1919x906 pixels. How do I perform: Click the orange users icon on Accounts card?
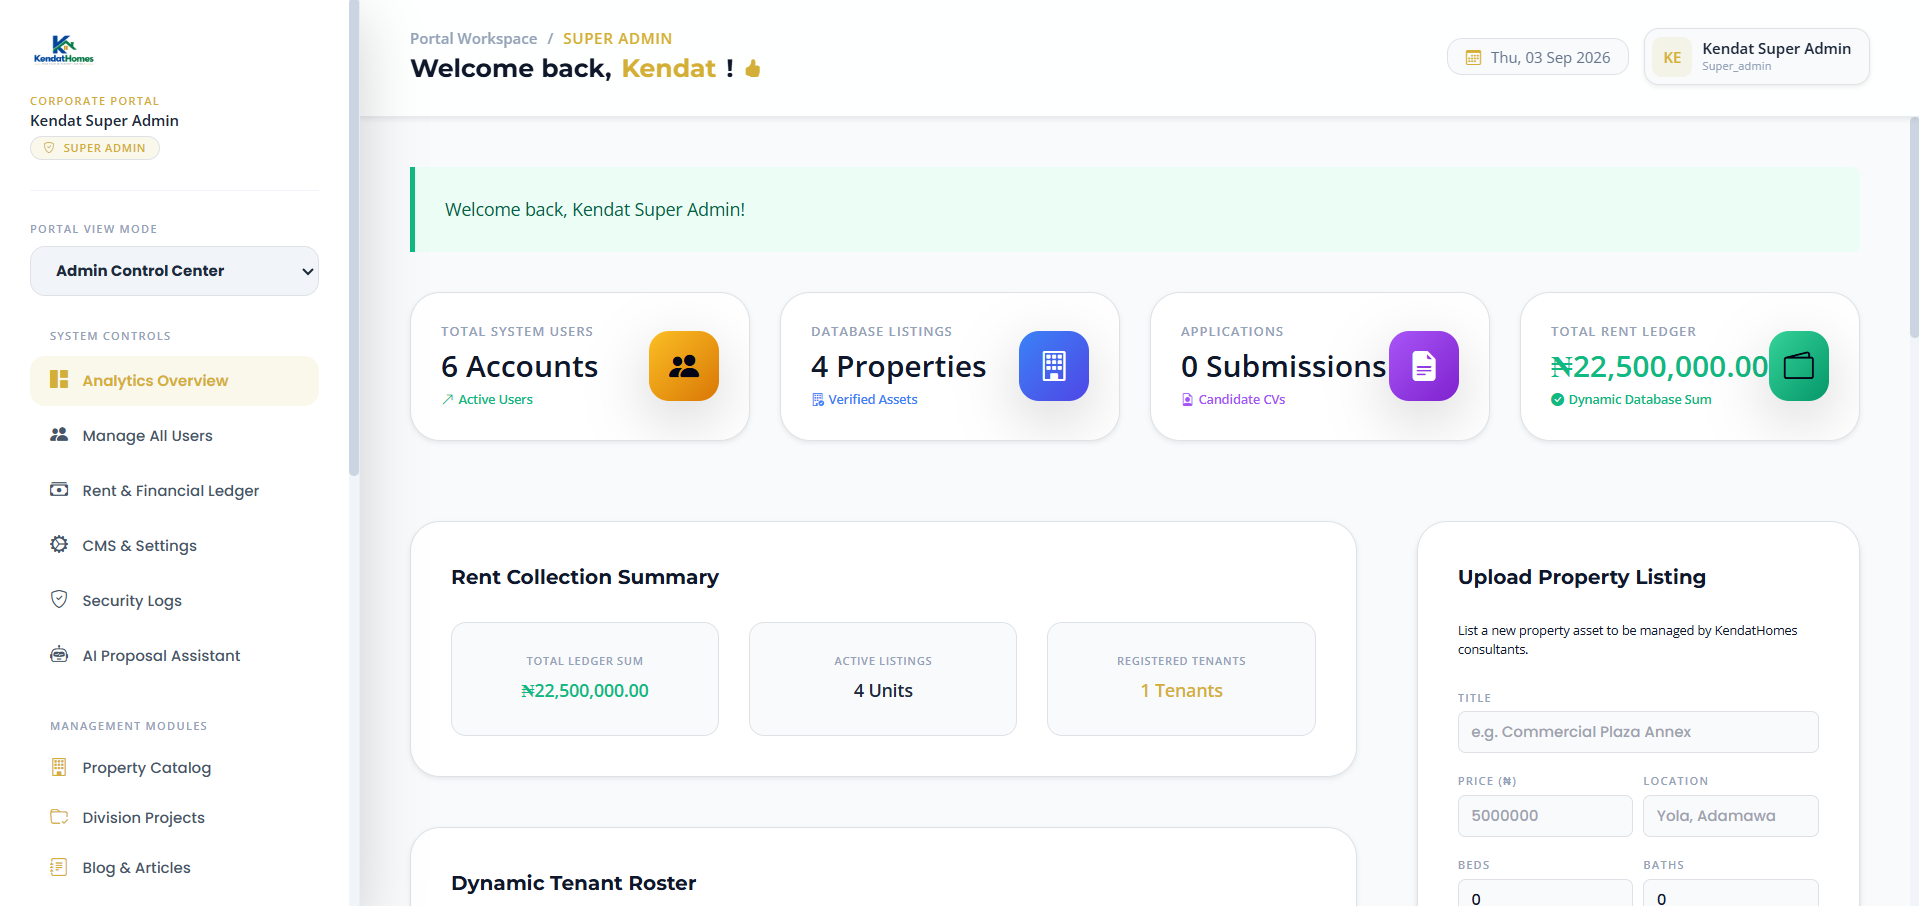[x=684, y=366]
